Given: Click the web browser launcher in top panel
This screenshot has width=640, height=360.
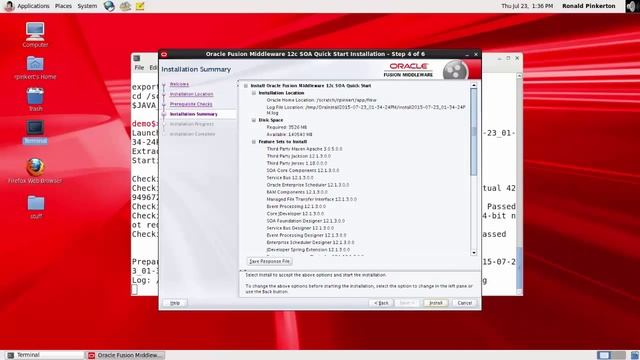Looking at the screenshot, I should (x=109, y=6).
